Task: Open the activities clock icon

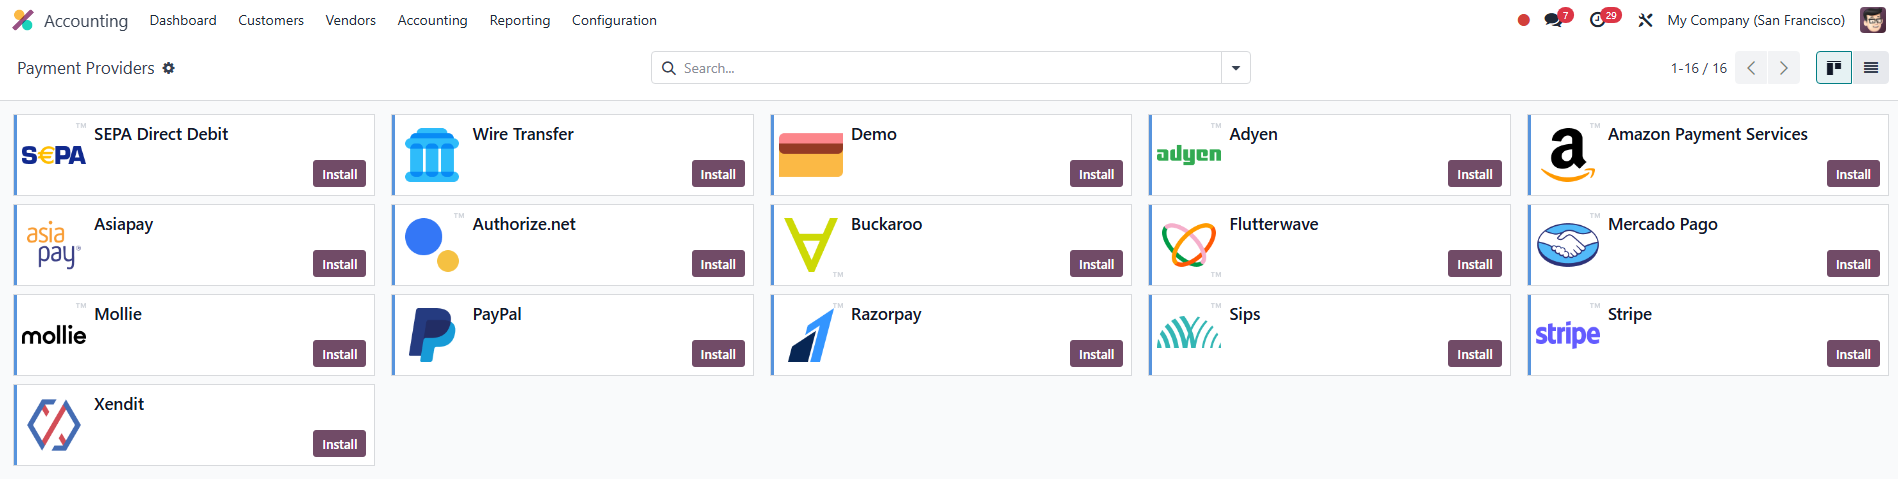Action: (1598, 20)
